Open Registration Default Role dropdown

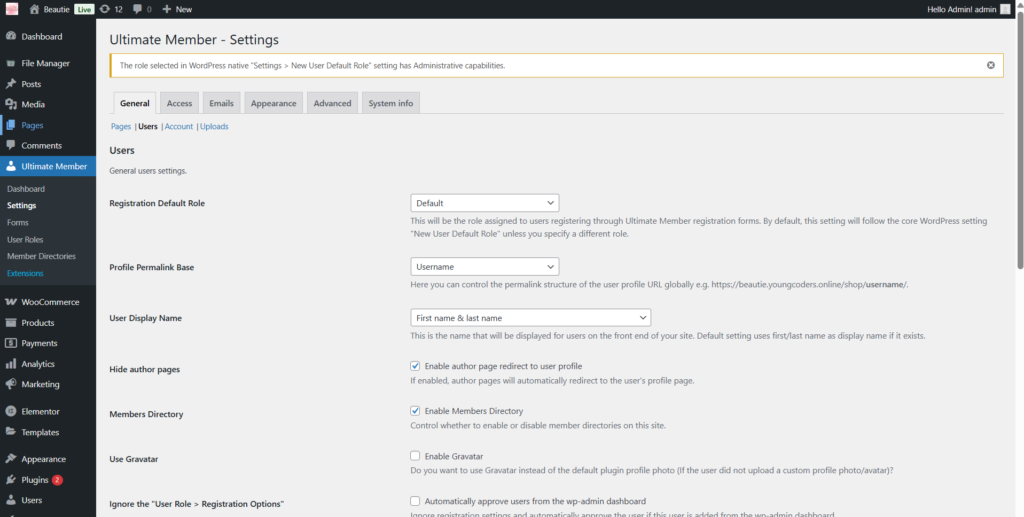click(x=484, y=203)
